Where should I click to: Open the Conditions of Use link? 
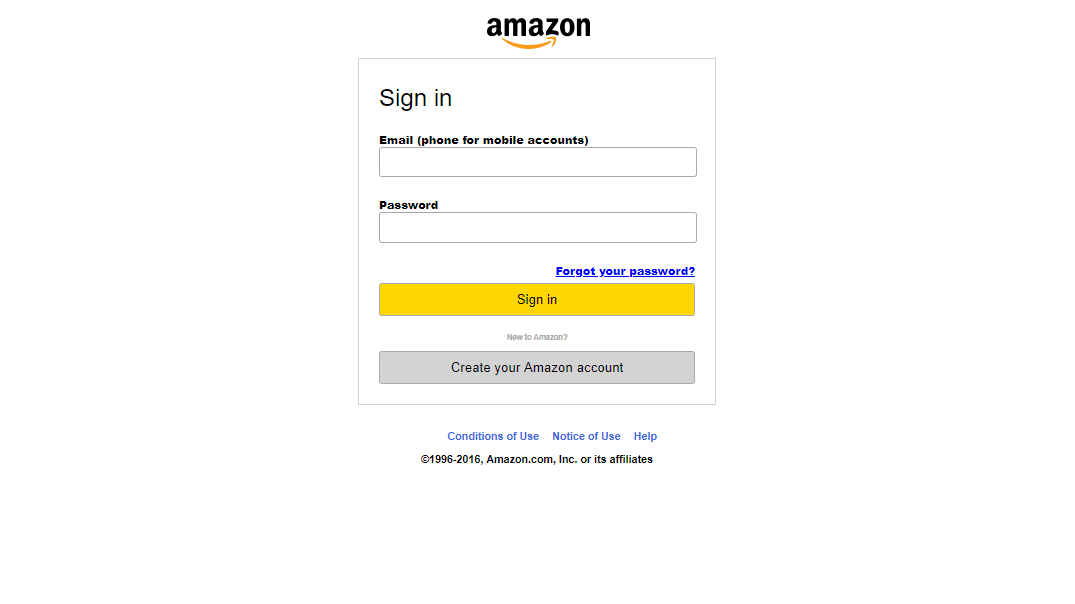tap(493, 436)
